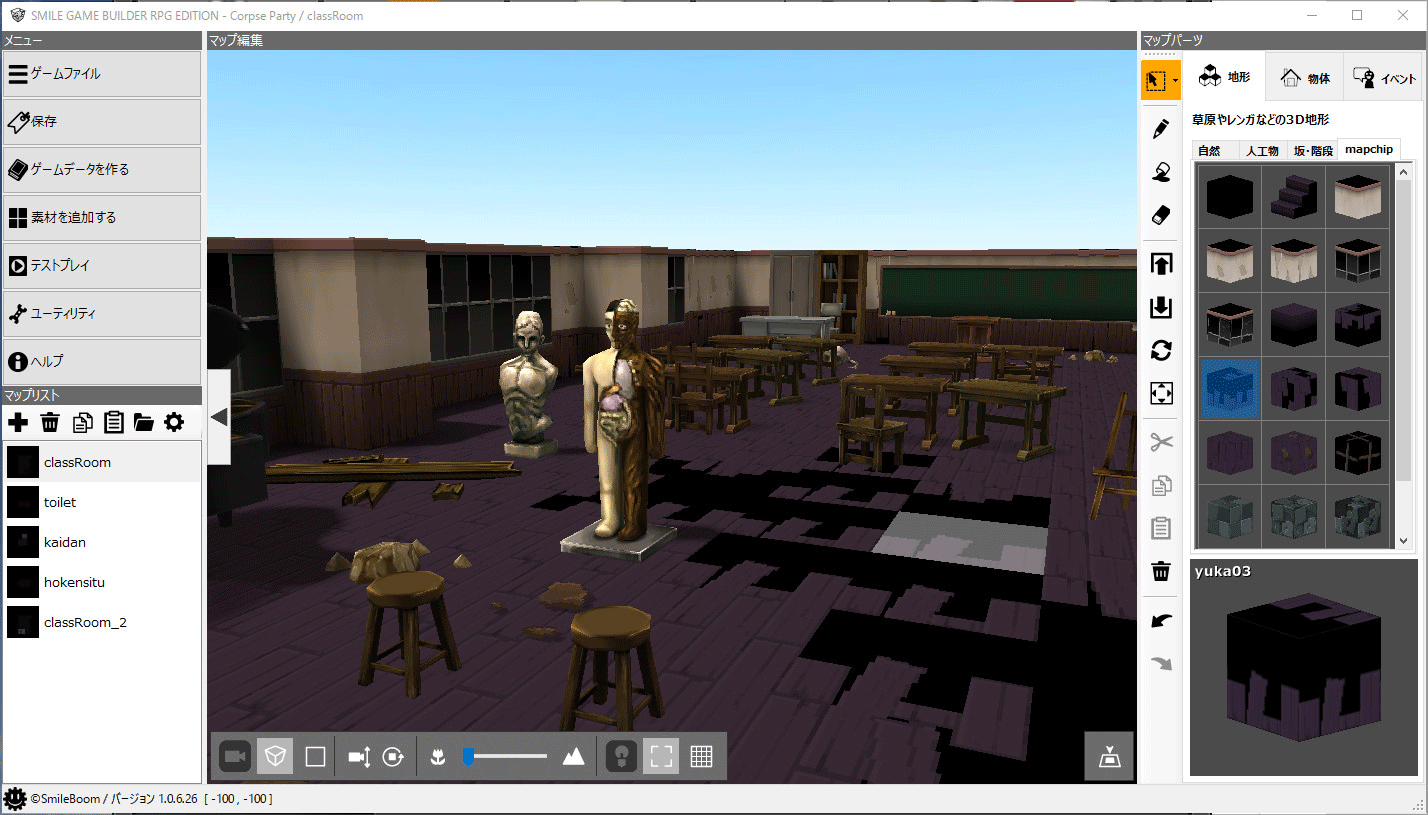The image size is (1428, 815).
Task: Toggle the lightbulb lighting button
Action: pyautogui.click(x=621, y=757)
